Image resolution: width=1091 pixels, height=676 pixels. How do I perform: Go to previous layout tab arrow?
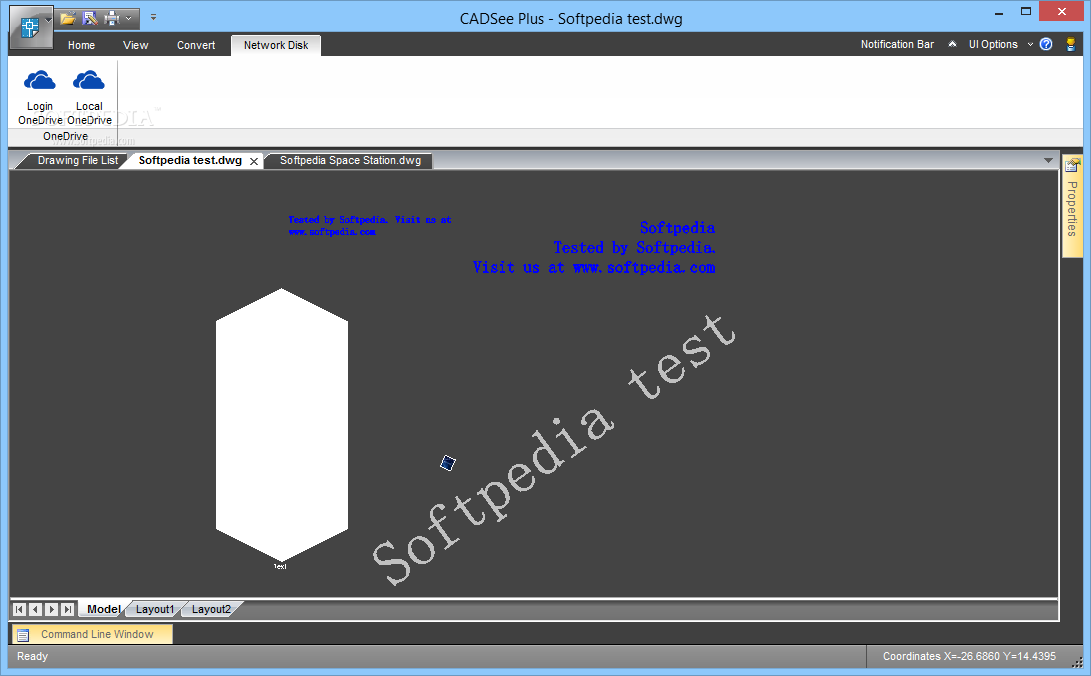tap(35, 609)
